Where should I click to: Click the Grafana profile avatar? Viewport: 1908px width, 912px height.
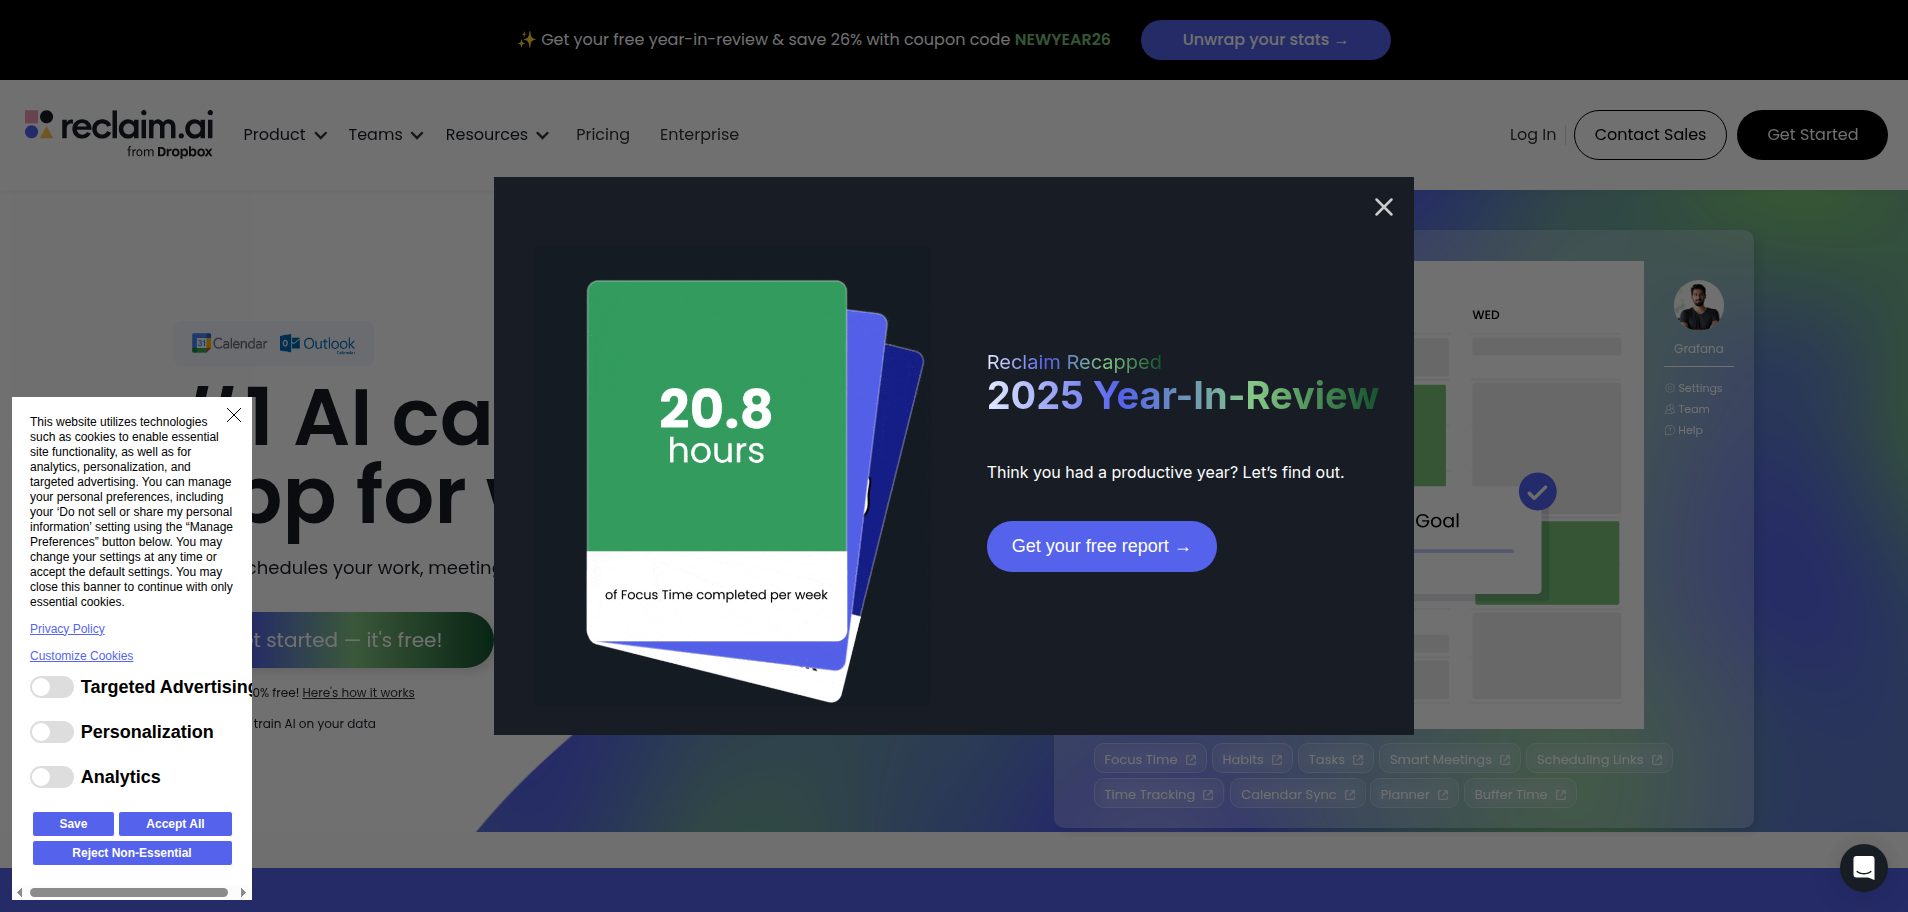[1698, 306]
